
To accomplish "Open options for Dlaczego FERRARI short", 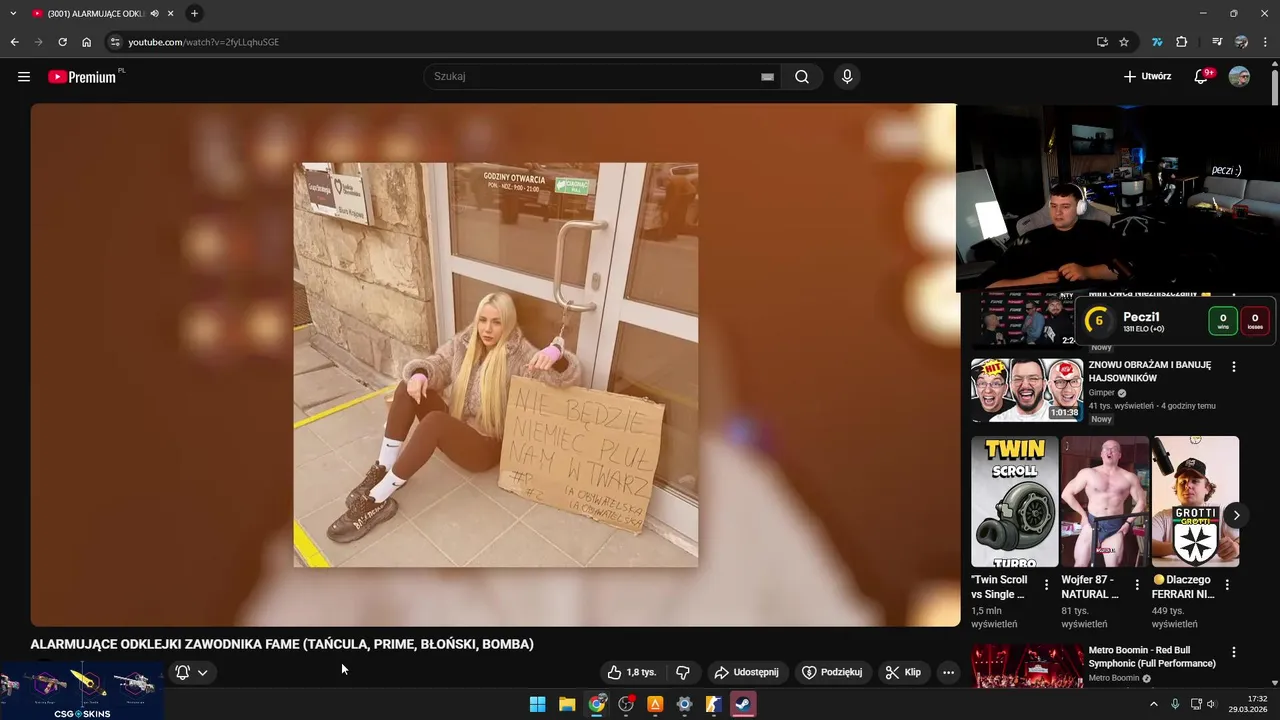I will pyautogui.click(x=1227, y=585).
